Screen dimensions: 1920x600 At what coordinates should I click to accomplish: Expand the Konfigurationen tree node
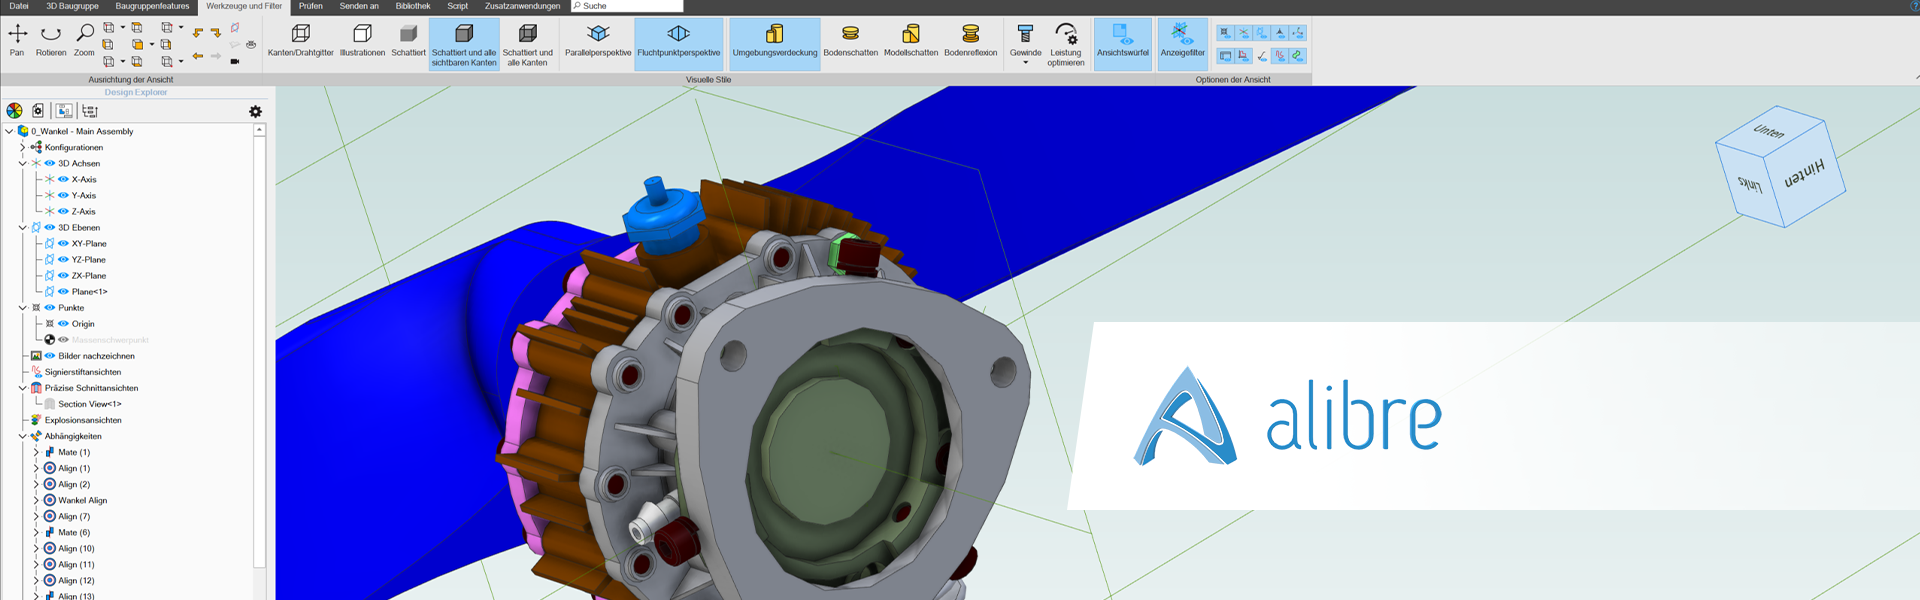(x=23, y=148)
